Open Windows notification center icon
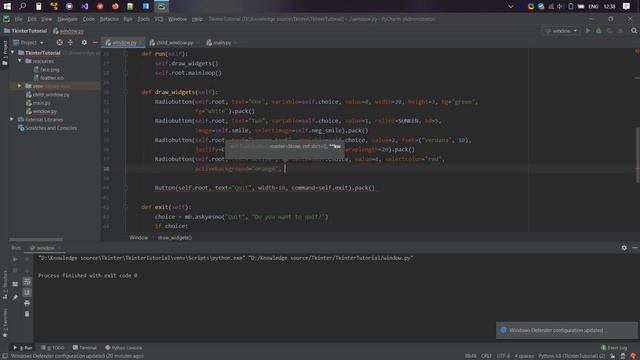 (627, 6)
